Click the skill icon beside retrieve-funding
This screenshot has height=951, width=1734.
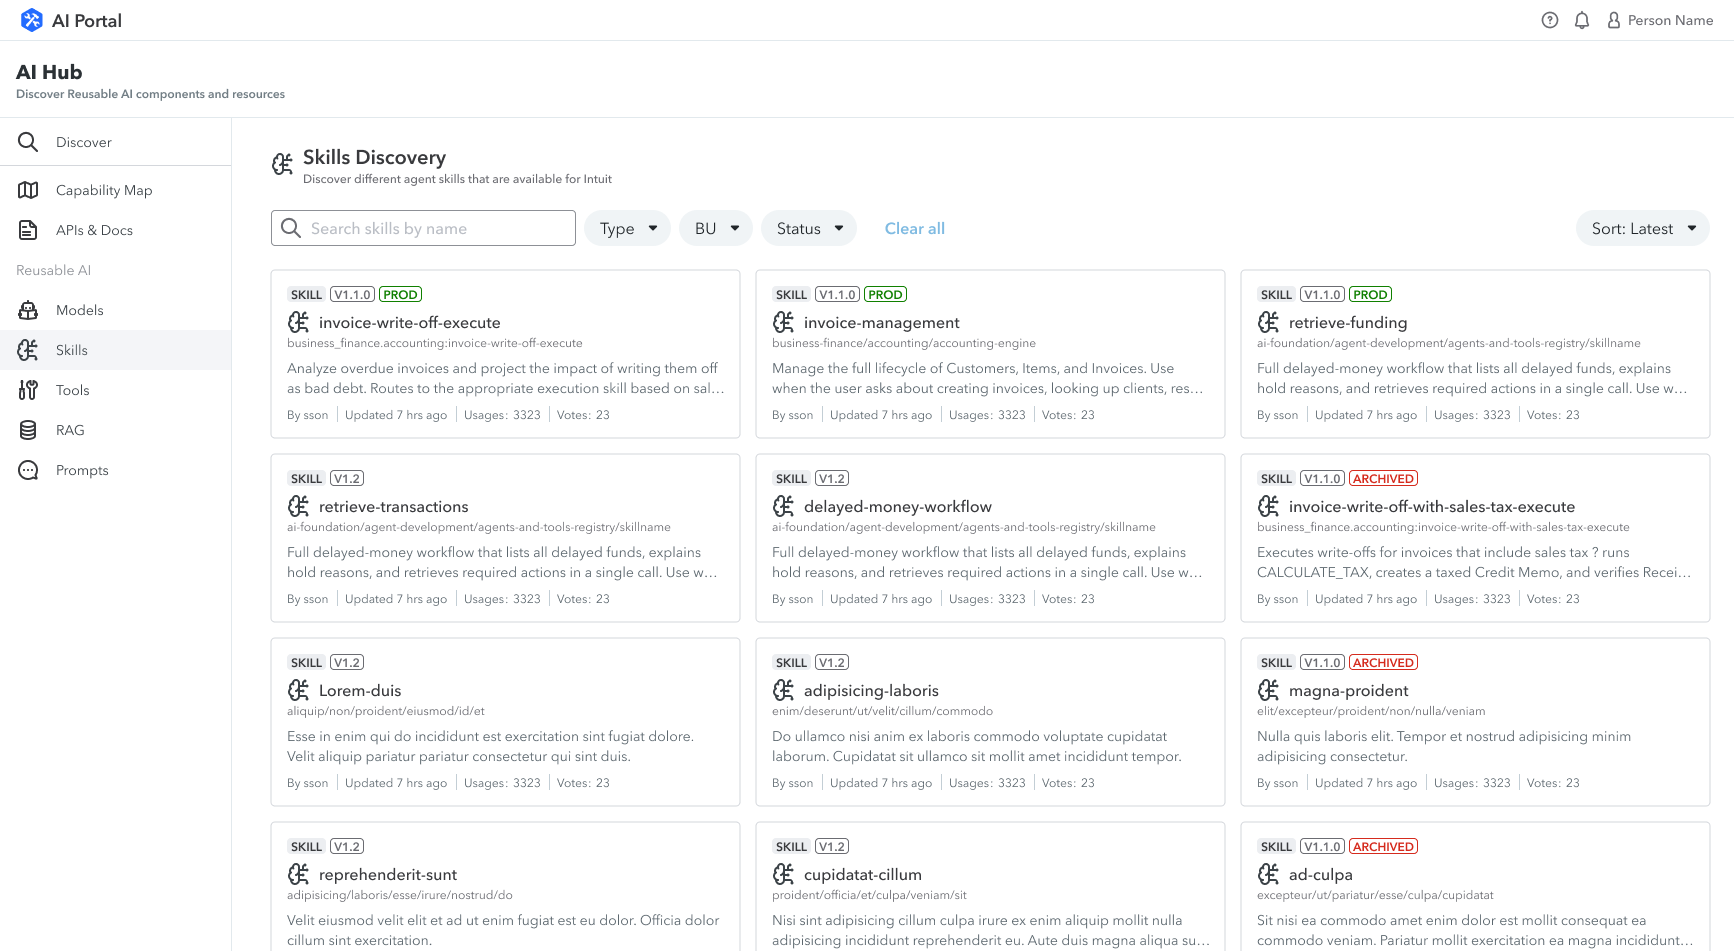[x=1269, y=322]
